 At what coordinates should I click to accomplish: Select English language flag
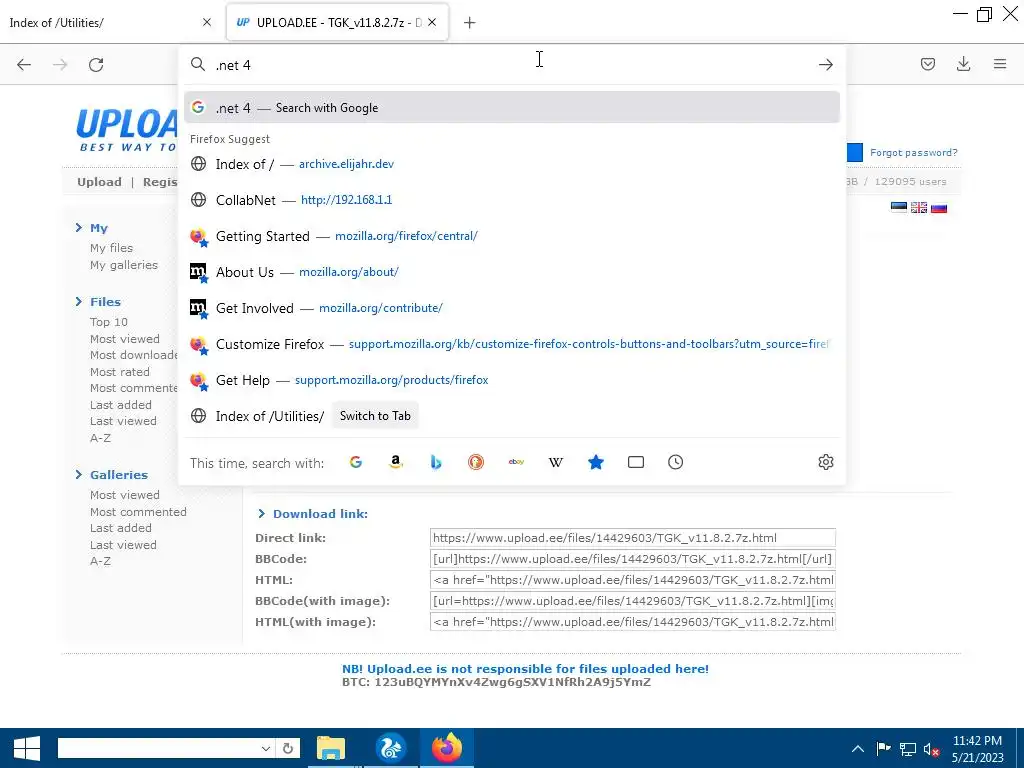(x=919, y=208)
